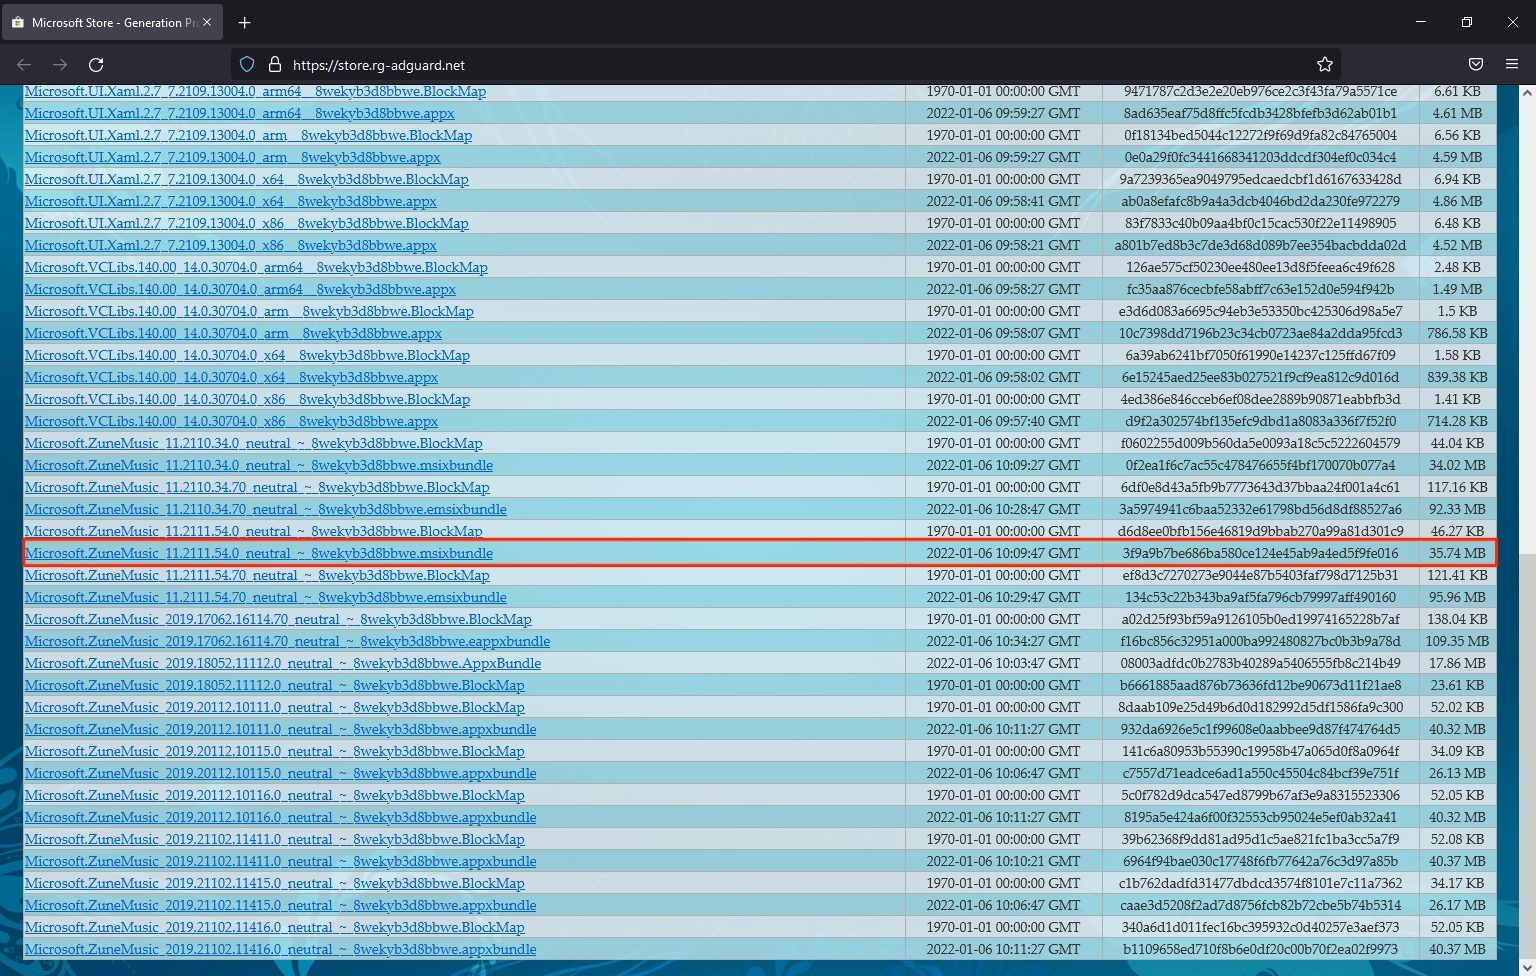Viewport: 1536px width, 976px height.
Task: Open ZuneMusic 11.2111.54.70 emsixbundle link
Action: click(266, 597)
